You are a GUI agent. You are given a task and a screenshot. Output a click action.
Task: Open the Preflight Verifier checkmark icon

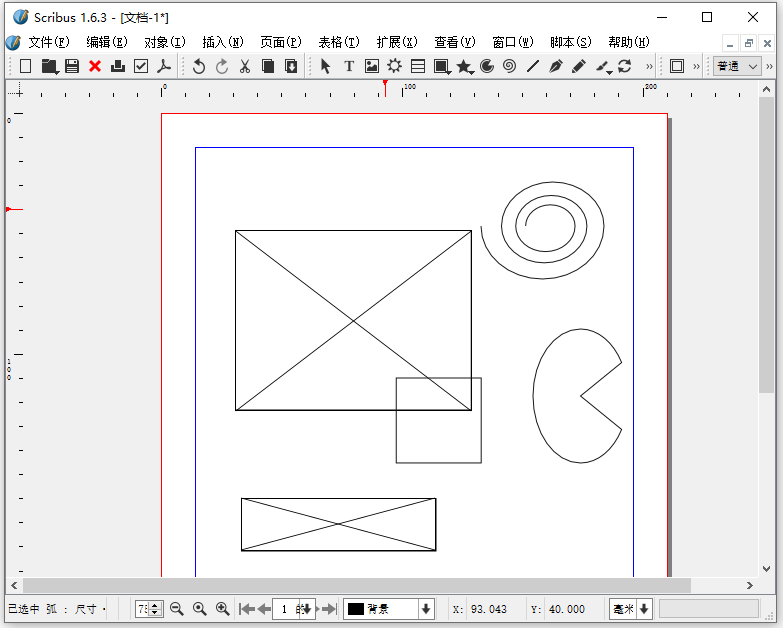141,66
